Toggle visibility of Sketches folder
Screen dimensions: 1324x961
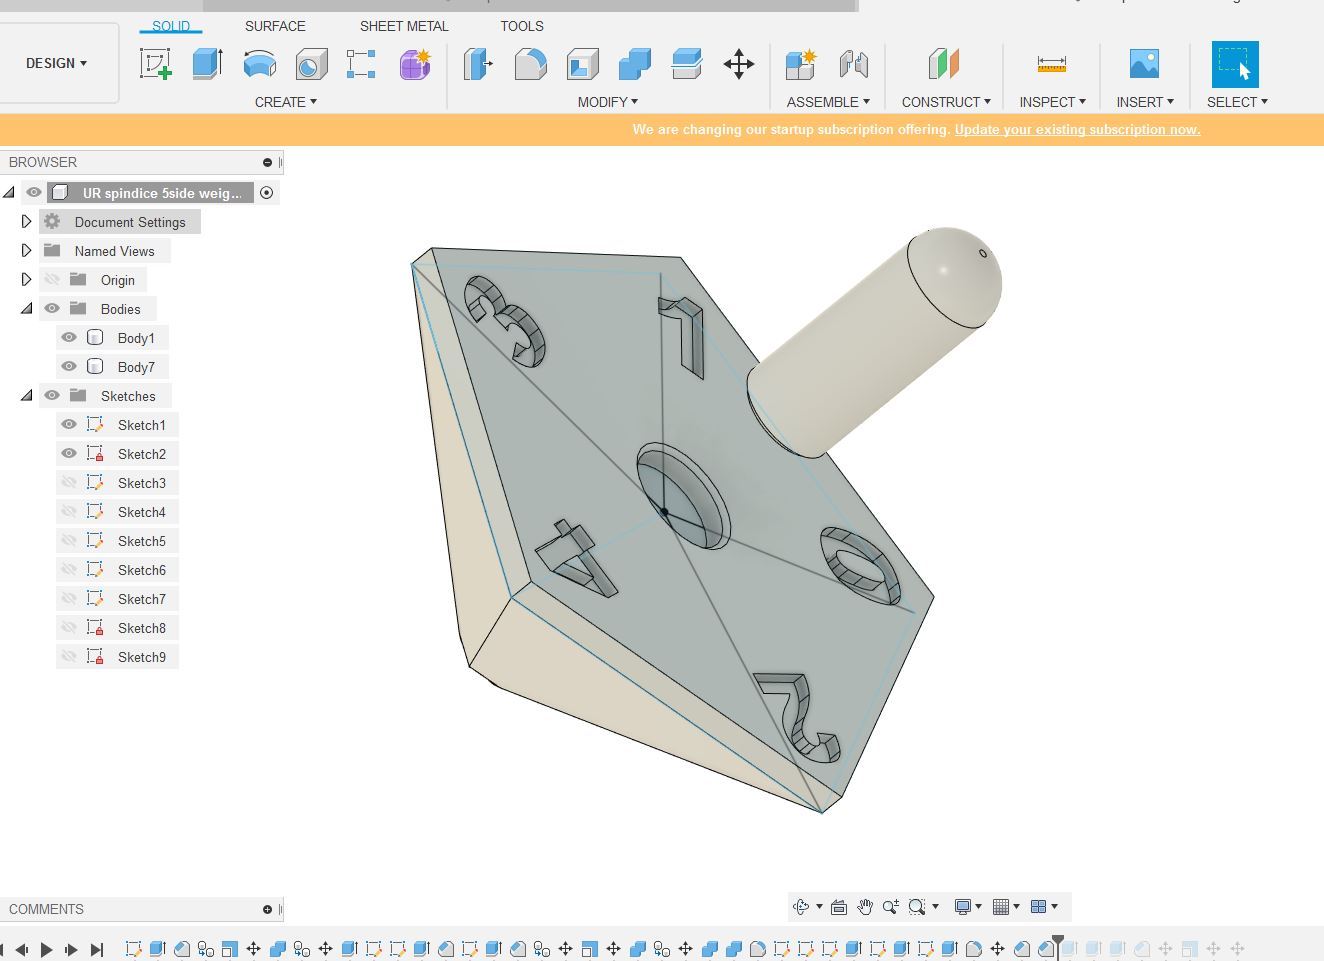pos(52,396)
